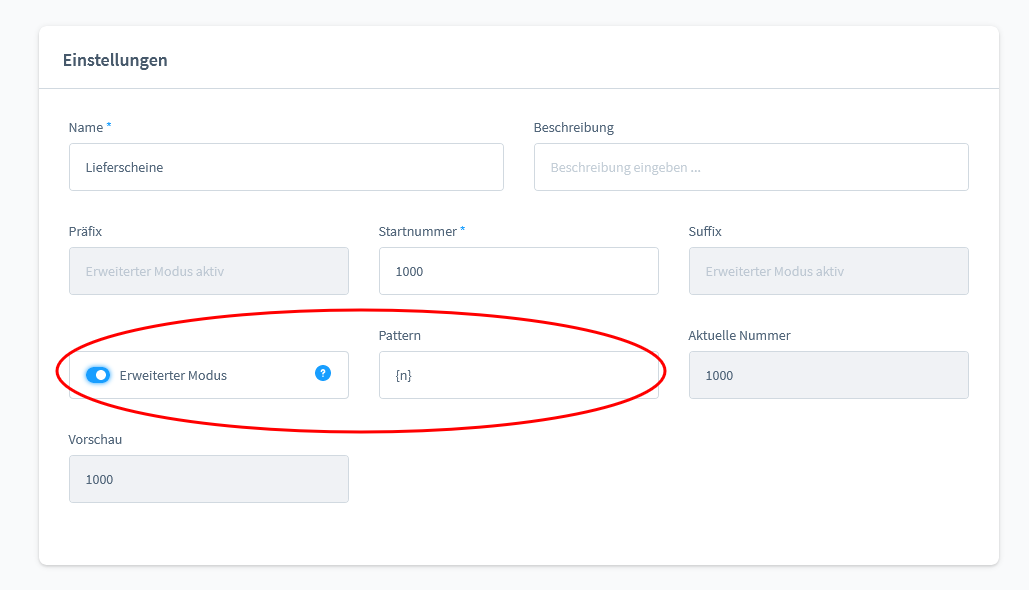Click the Name field label
Viewport: 1029px width, 590px height.
tap(86, 127)
